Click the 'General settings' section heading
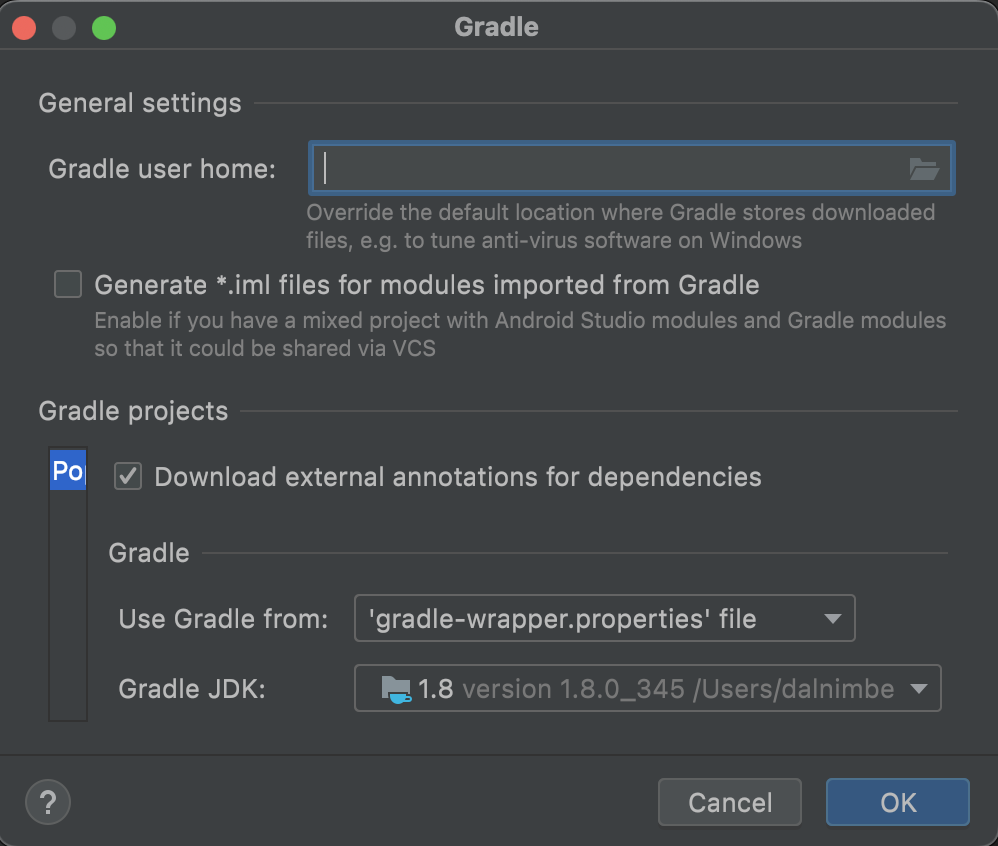 tap(140, 103)
